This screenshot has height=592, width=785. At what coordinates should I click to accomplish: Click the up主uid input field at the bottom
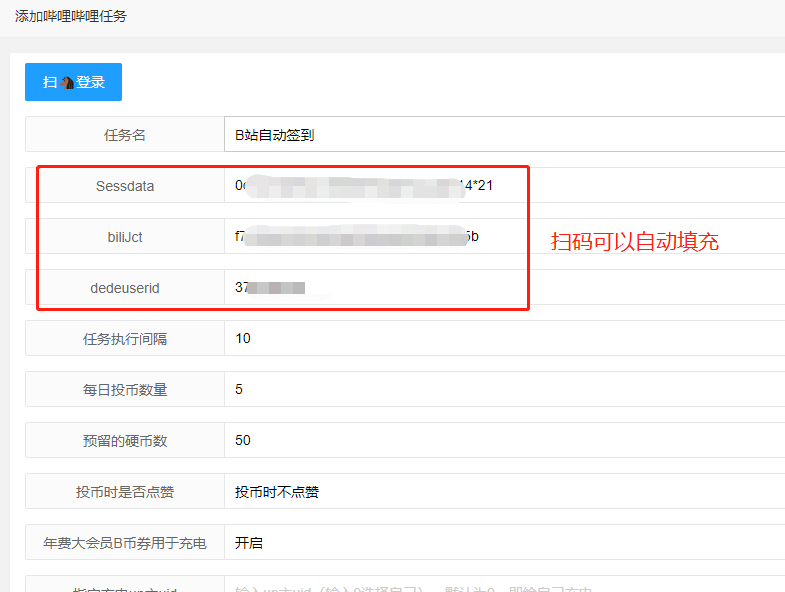coord(505,584)
